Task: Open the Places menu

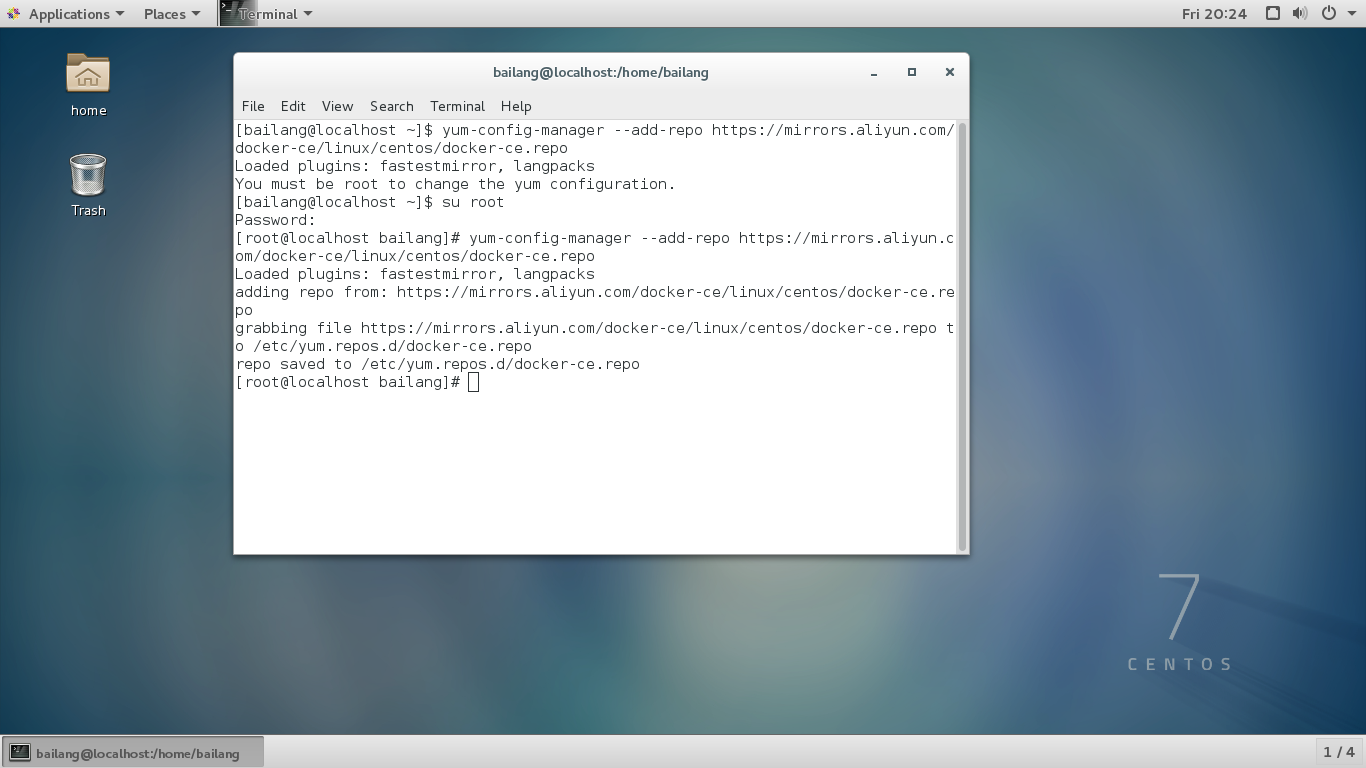Action: coord(172,14)
